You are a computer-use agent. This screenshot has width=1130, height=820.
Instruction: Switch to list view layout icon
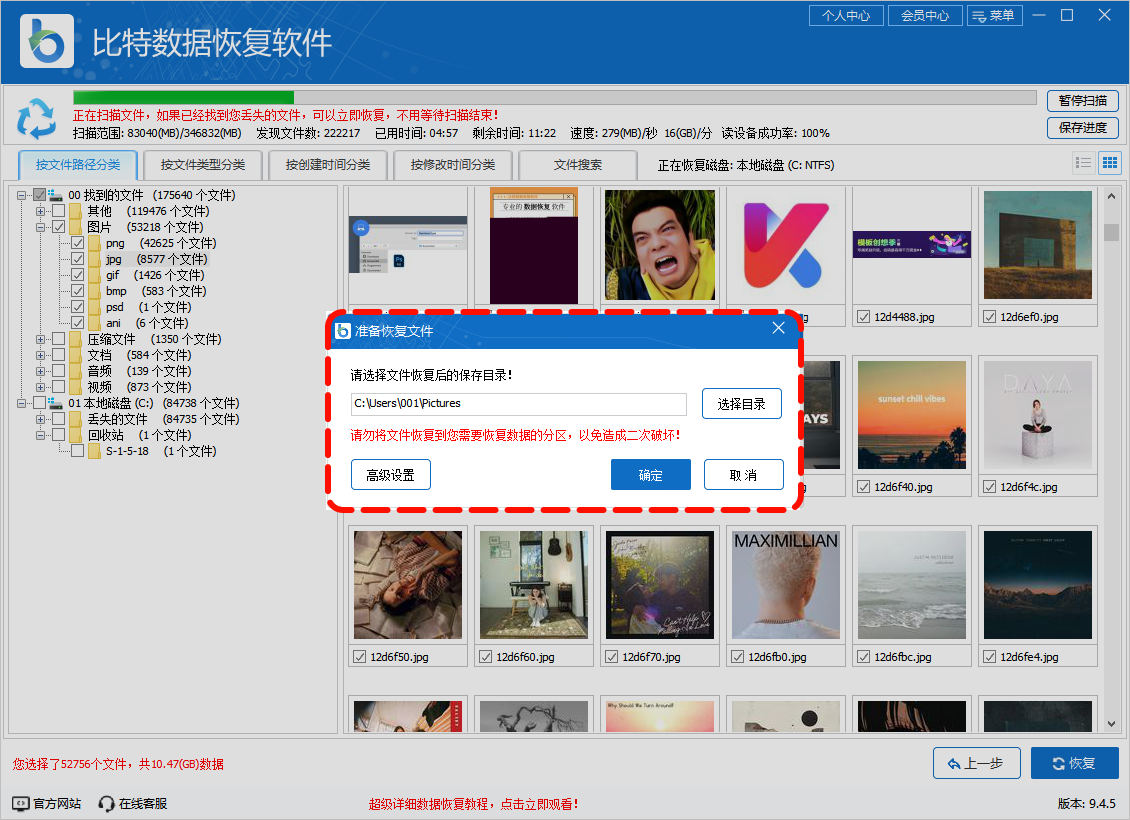click(1083, 163)
